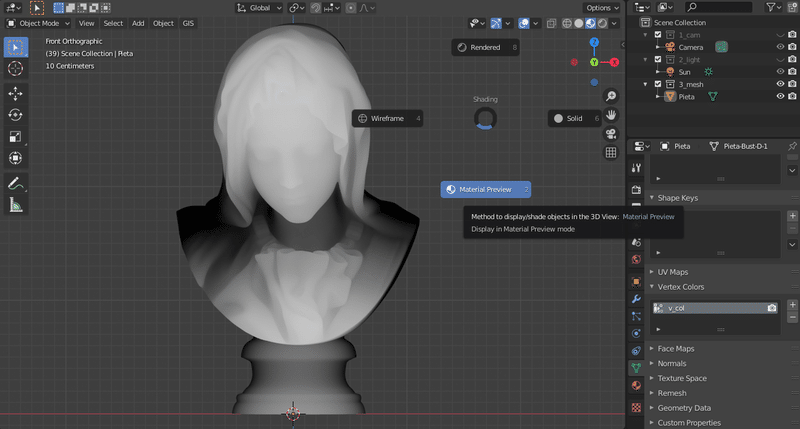The height and width of the screenshot is (429, 800).
Task: Select the Select Box tool
Action: pos(16,47)
